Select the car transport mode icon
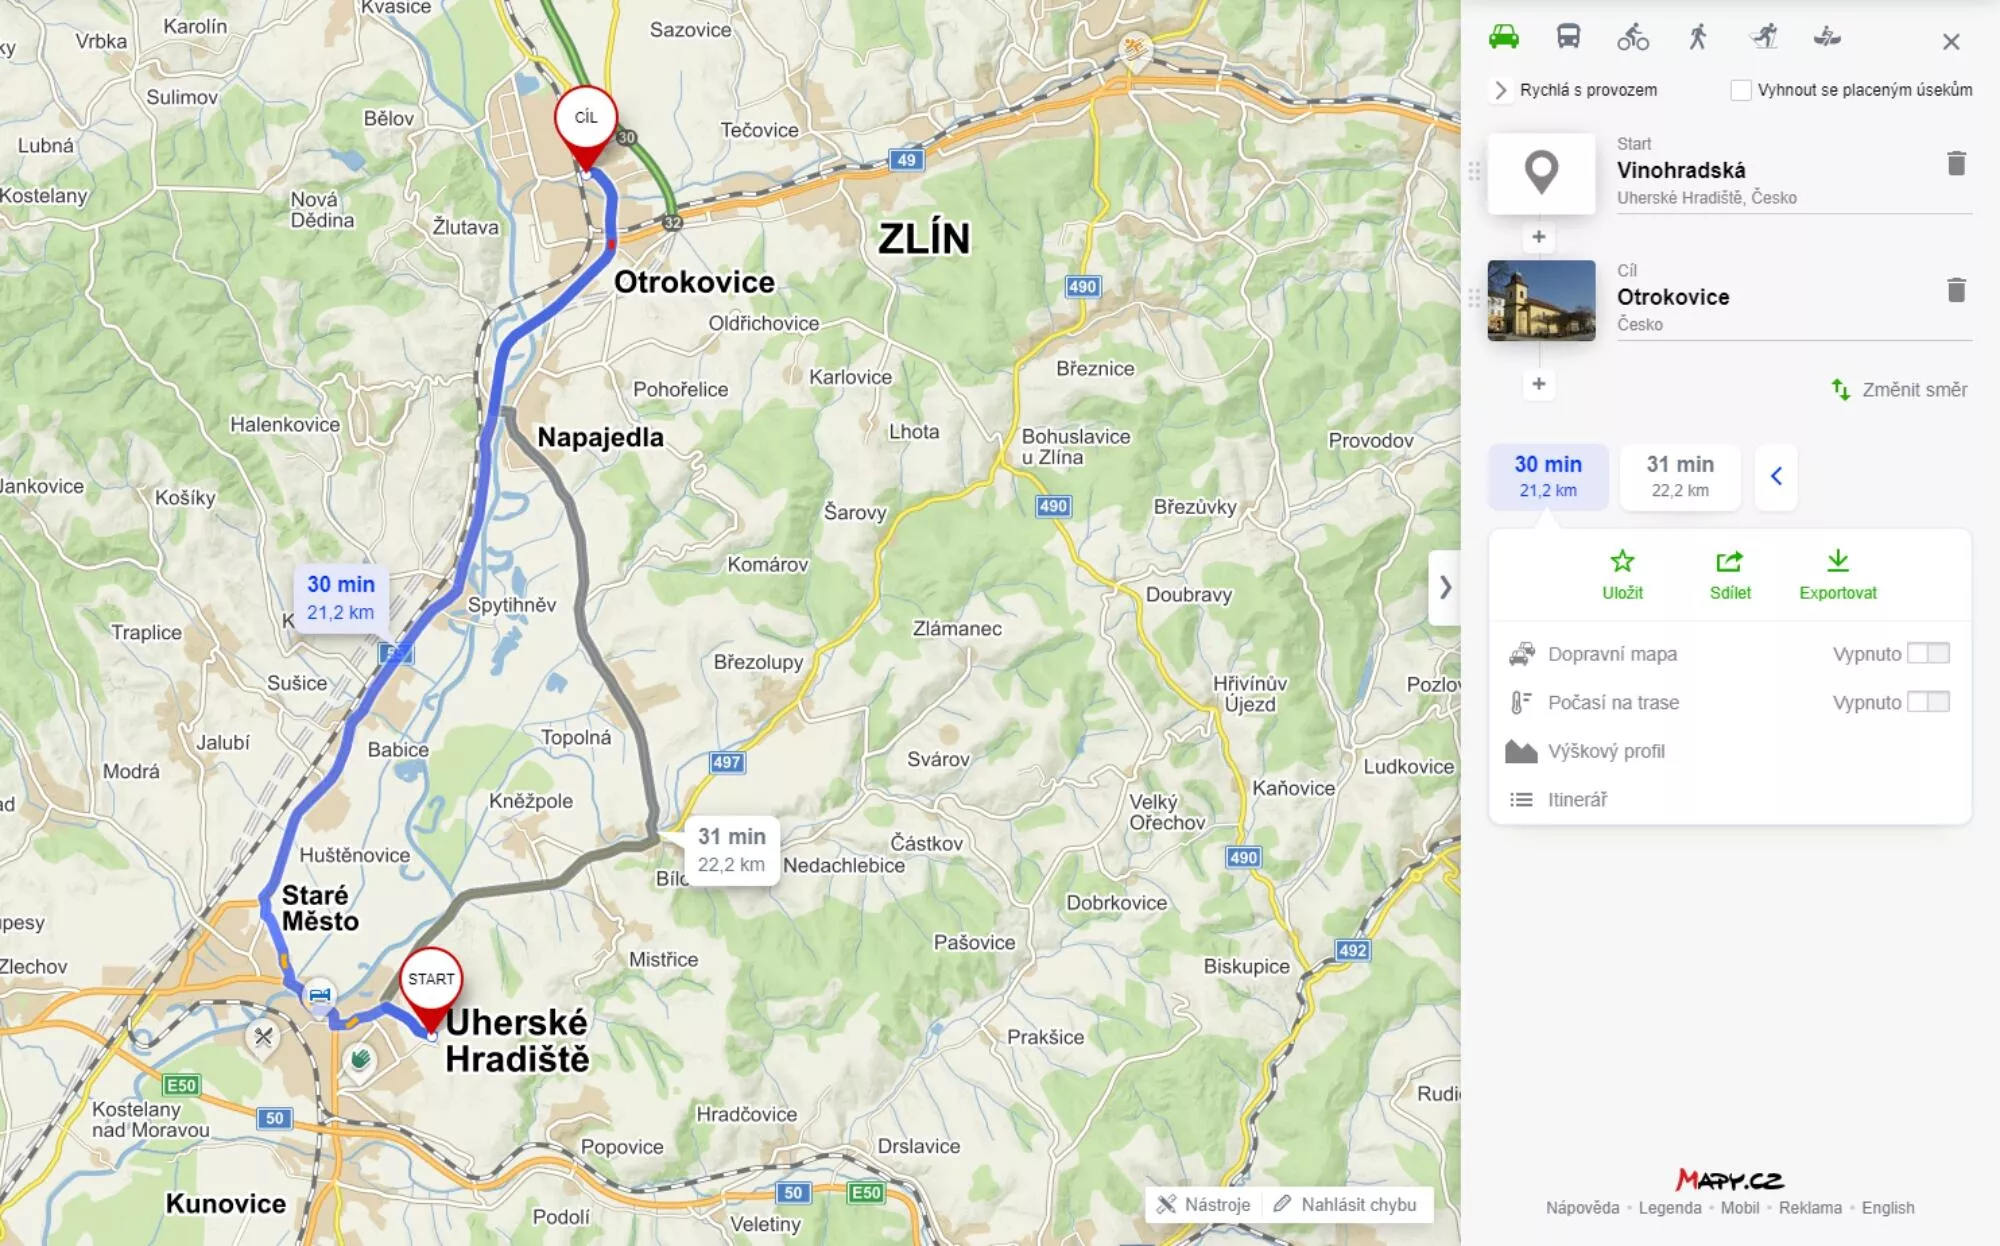 point(1503,38)
